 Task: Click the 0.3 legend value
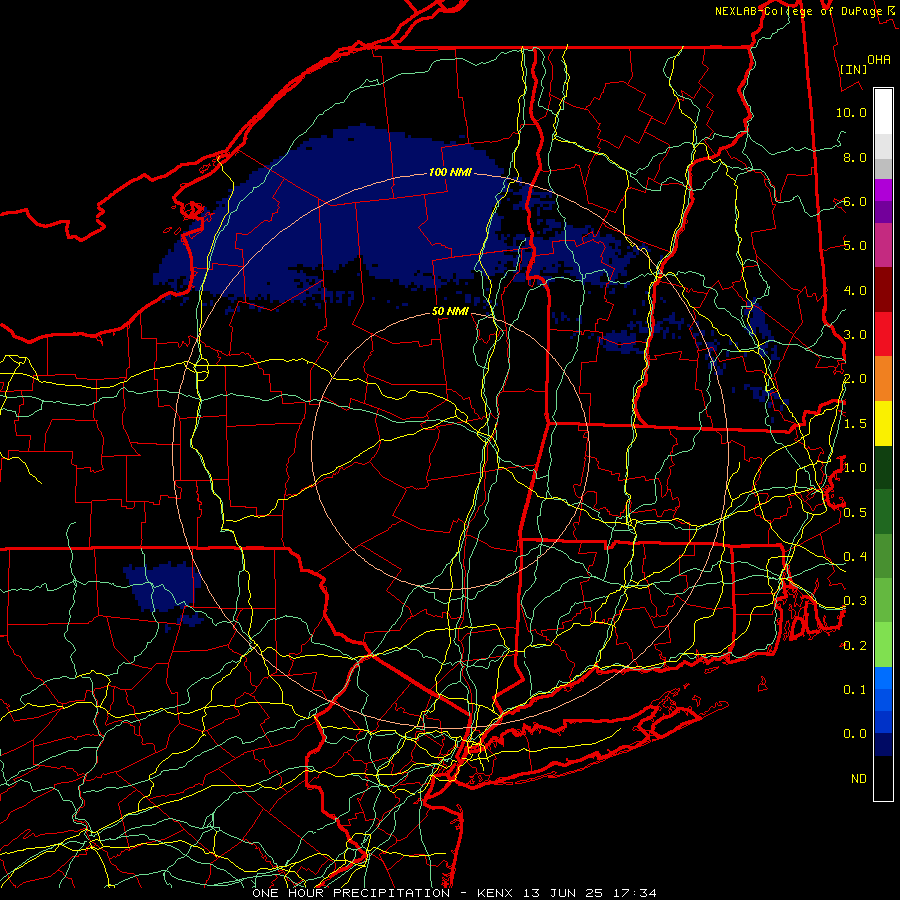[854, 601]
